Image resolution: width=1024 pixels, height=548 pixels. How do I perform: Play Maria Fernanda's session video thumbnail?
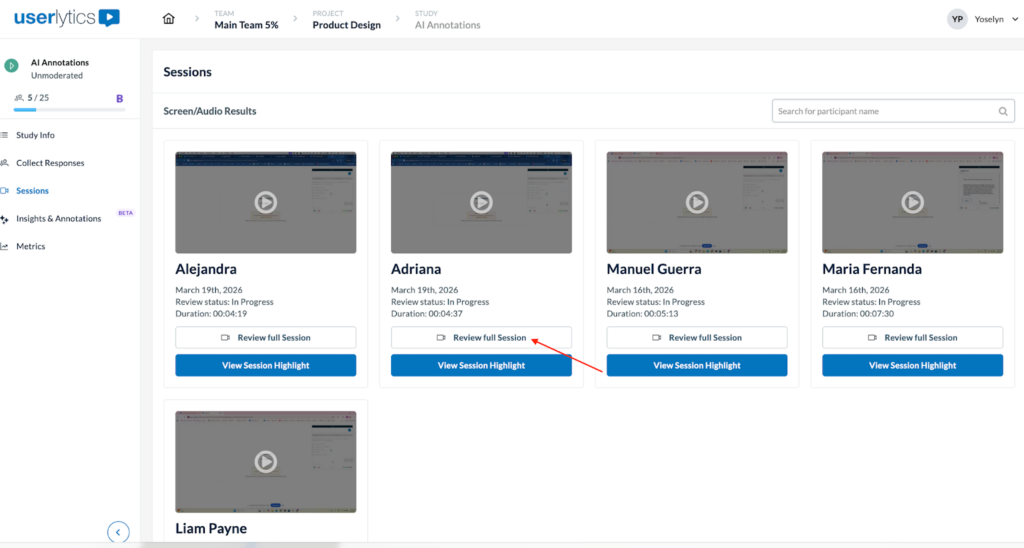(912, 202)
